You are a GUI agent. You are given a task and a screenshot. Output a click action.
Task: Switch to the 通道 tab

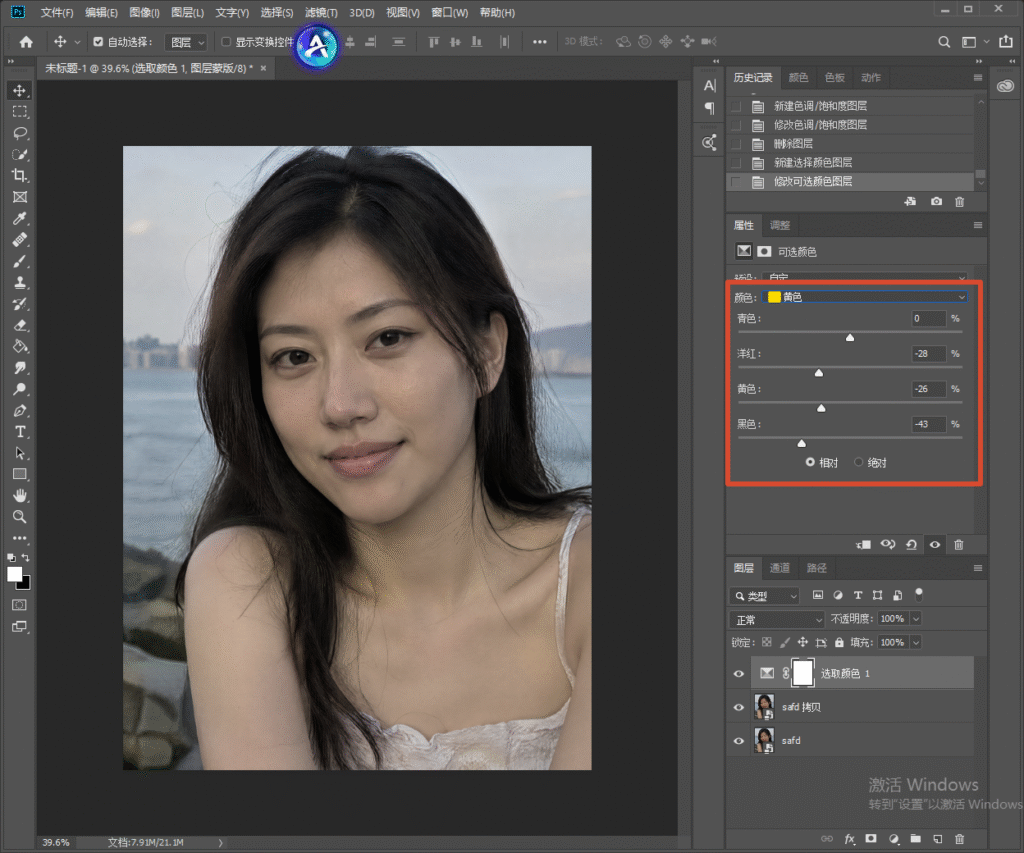(779, 568)
